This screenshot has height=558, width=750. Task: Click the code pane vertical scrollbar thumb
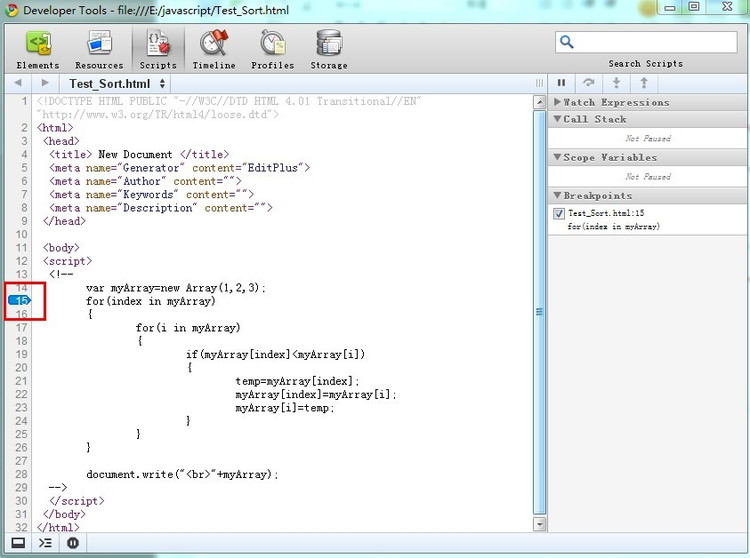pos(540,313)
